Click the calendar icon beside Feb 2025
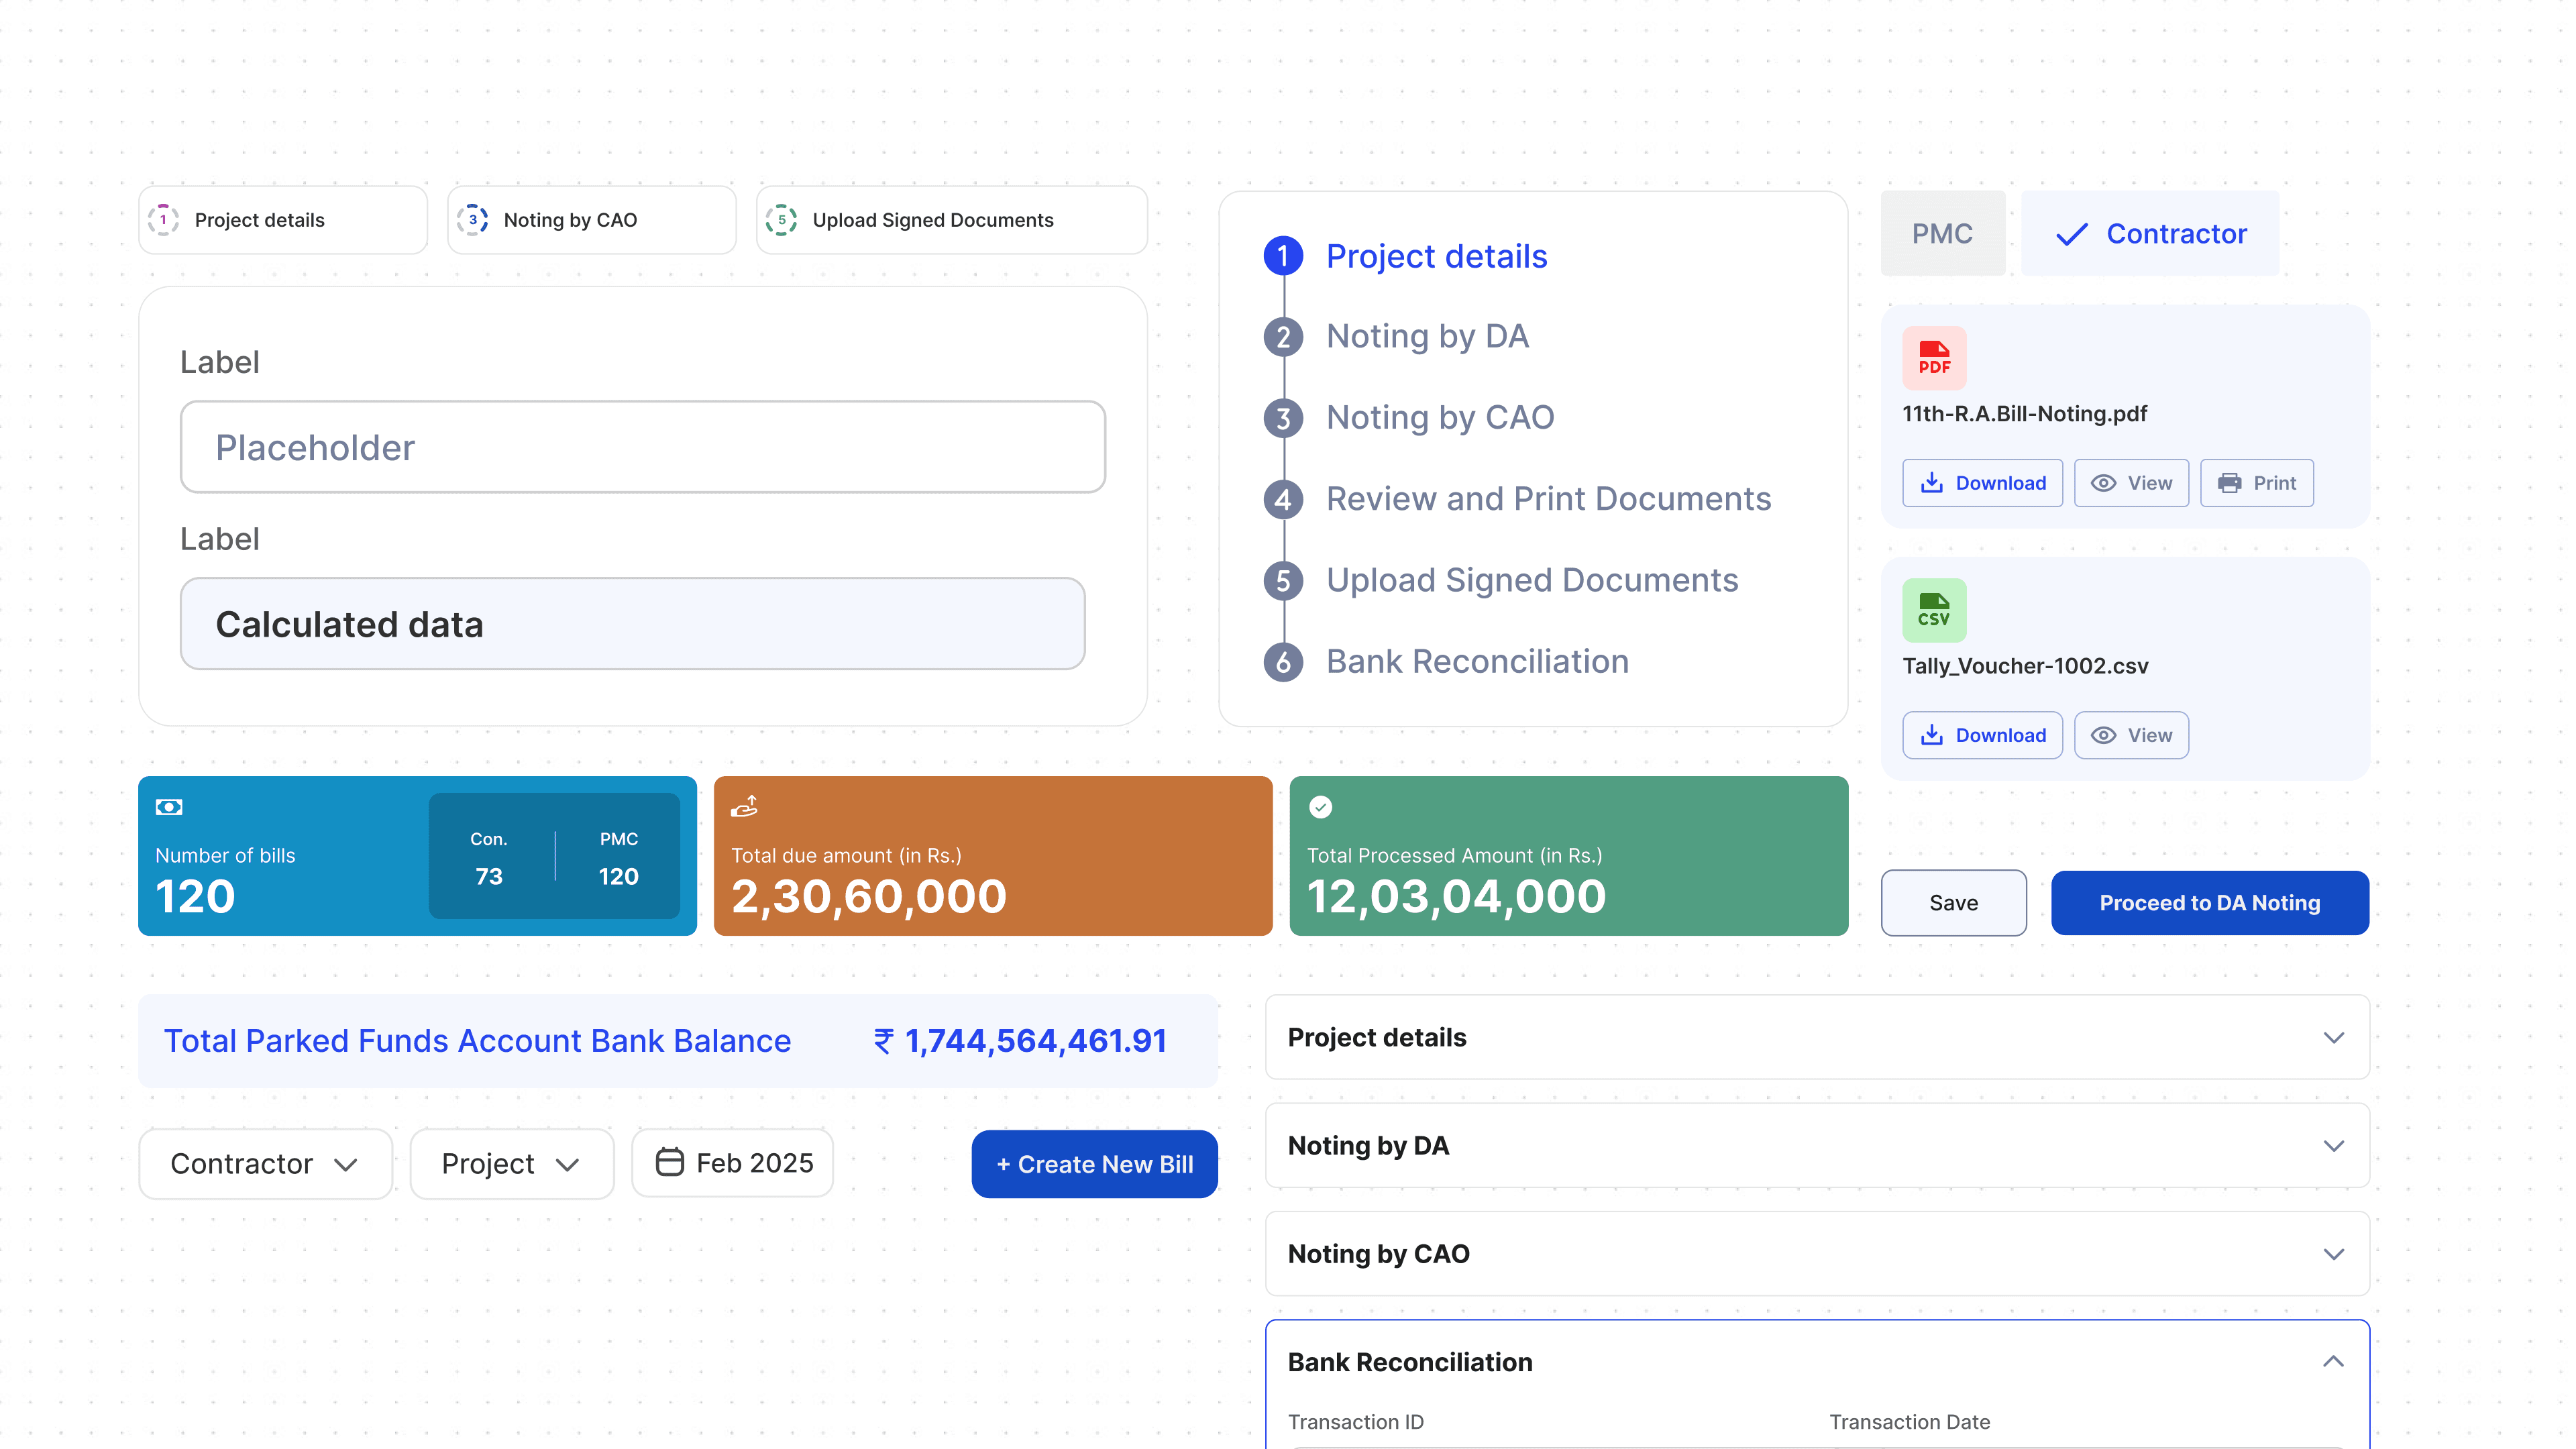This screenshot has height=1449, width=2576. (x=672, y=1162)
